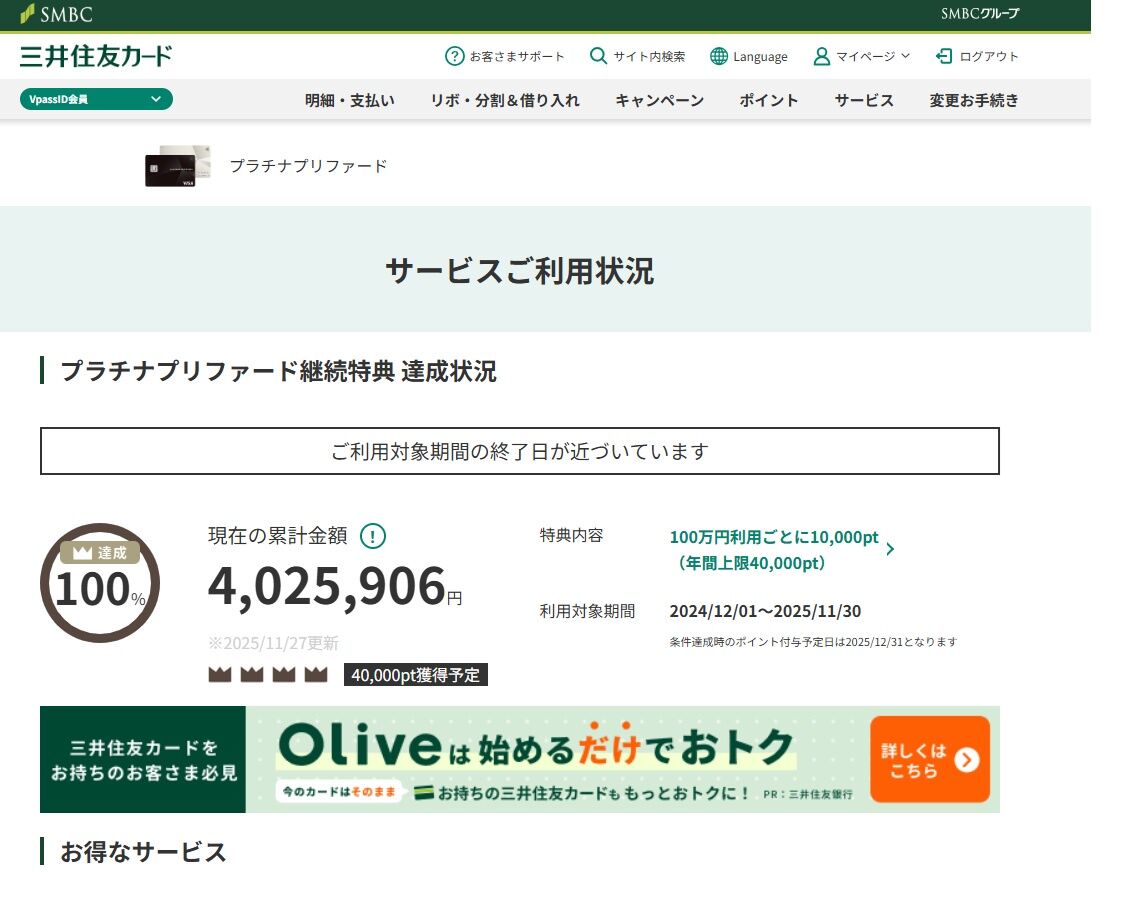Open the chevron next to 特典内容 details
Image resolution: width=1121 pixels, height=899 pixels.
click(890, 549)
